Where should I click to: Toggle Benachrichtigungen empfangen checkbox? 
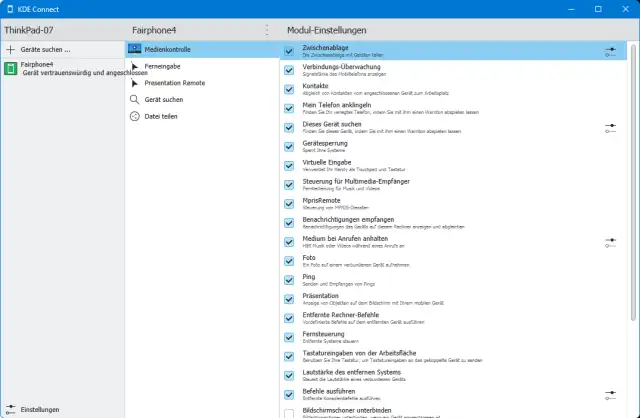pos(289,223)
